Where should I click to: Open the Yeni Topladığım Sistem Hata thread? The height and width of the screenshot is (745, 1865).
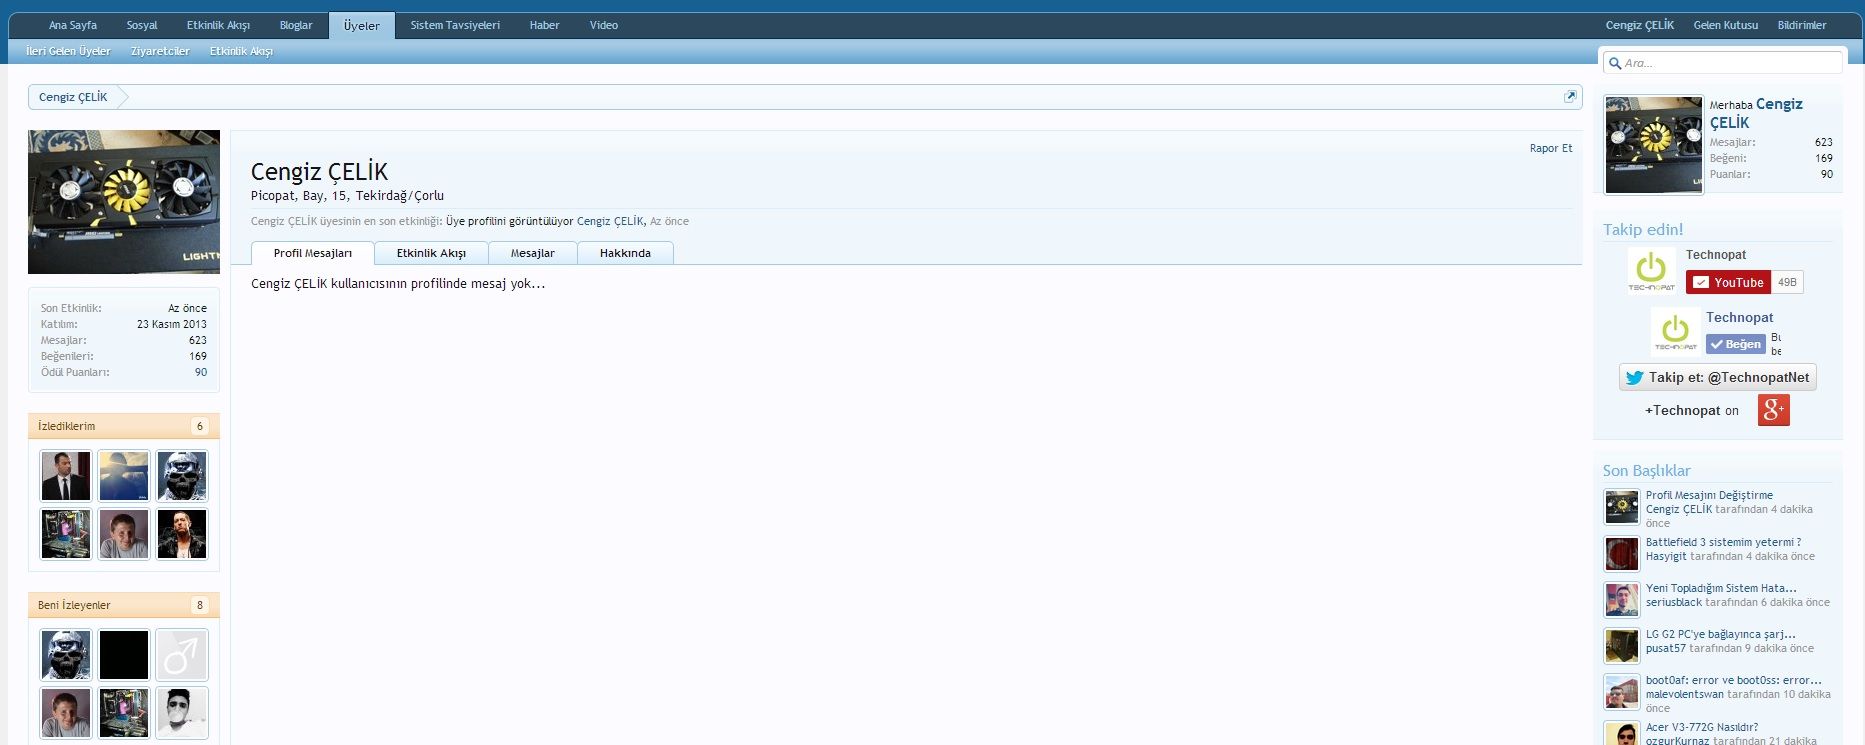[x=1721, y=588]
